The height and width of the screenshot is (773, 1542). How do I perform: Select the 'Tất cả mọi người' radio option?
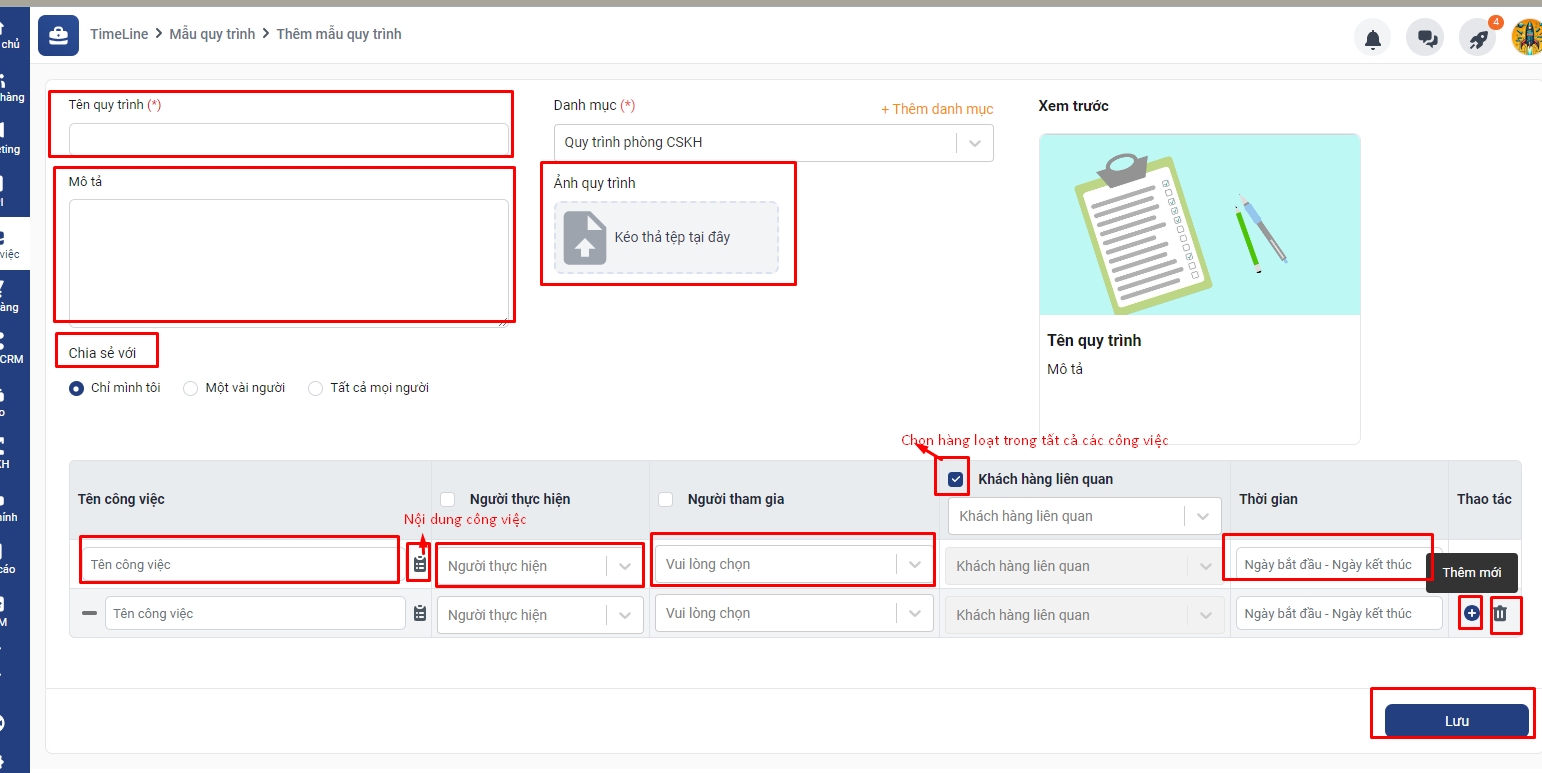coord(316,388)
